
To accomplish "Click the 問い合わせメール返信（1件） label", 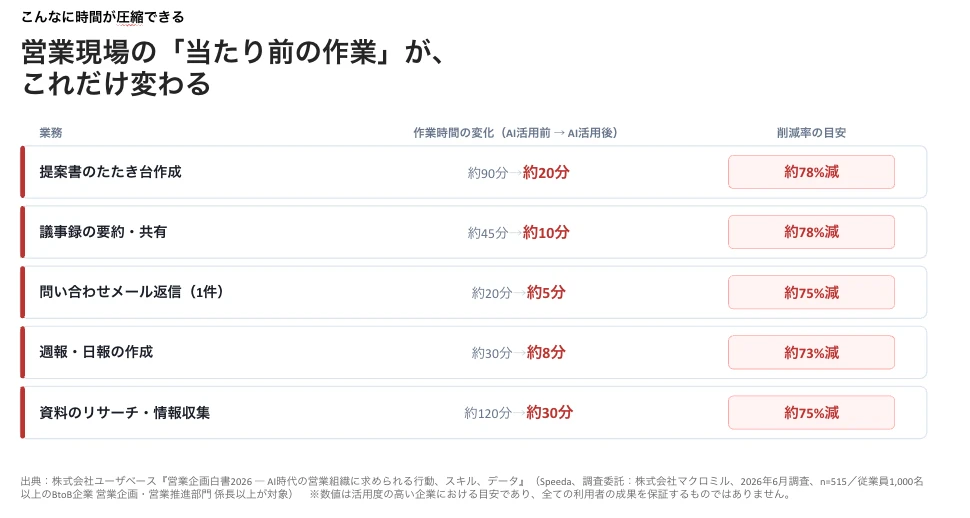I will click(131, 292).
